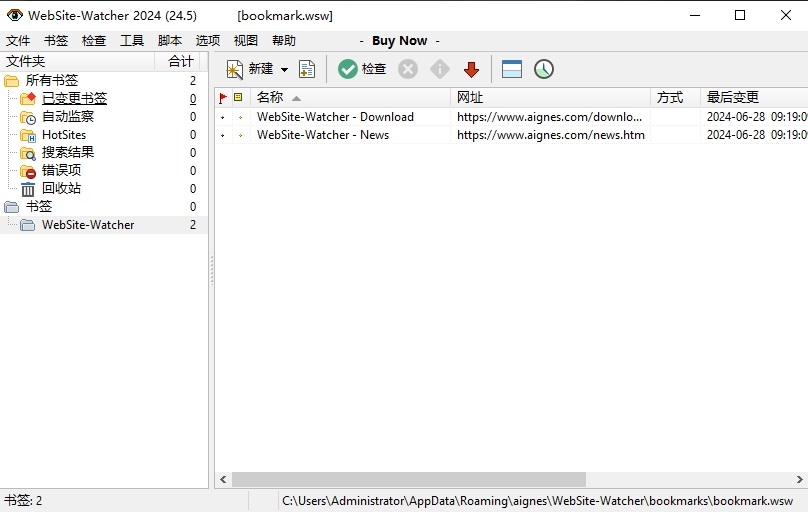The width and height of the screenshot is (808, 512).
Task: Click the new document icon beside 新建
Action: click(x=307, y=69)
